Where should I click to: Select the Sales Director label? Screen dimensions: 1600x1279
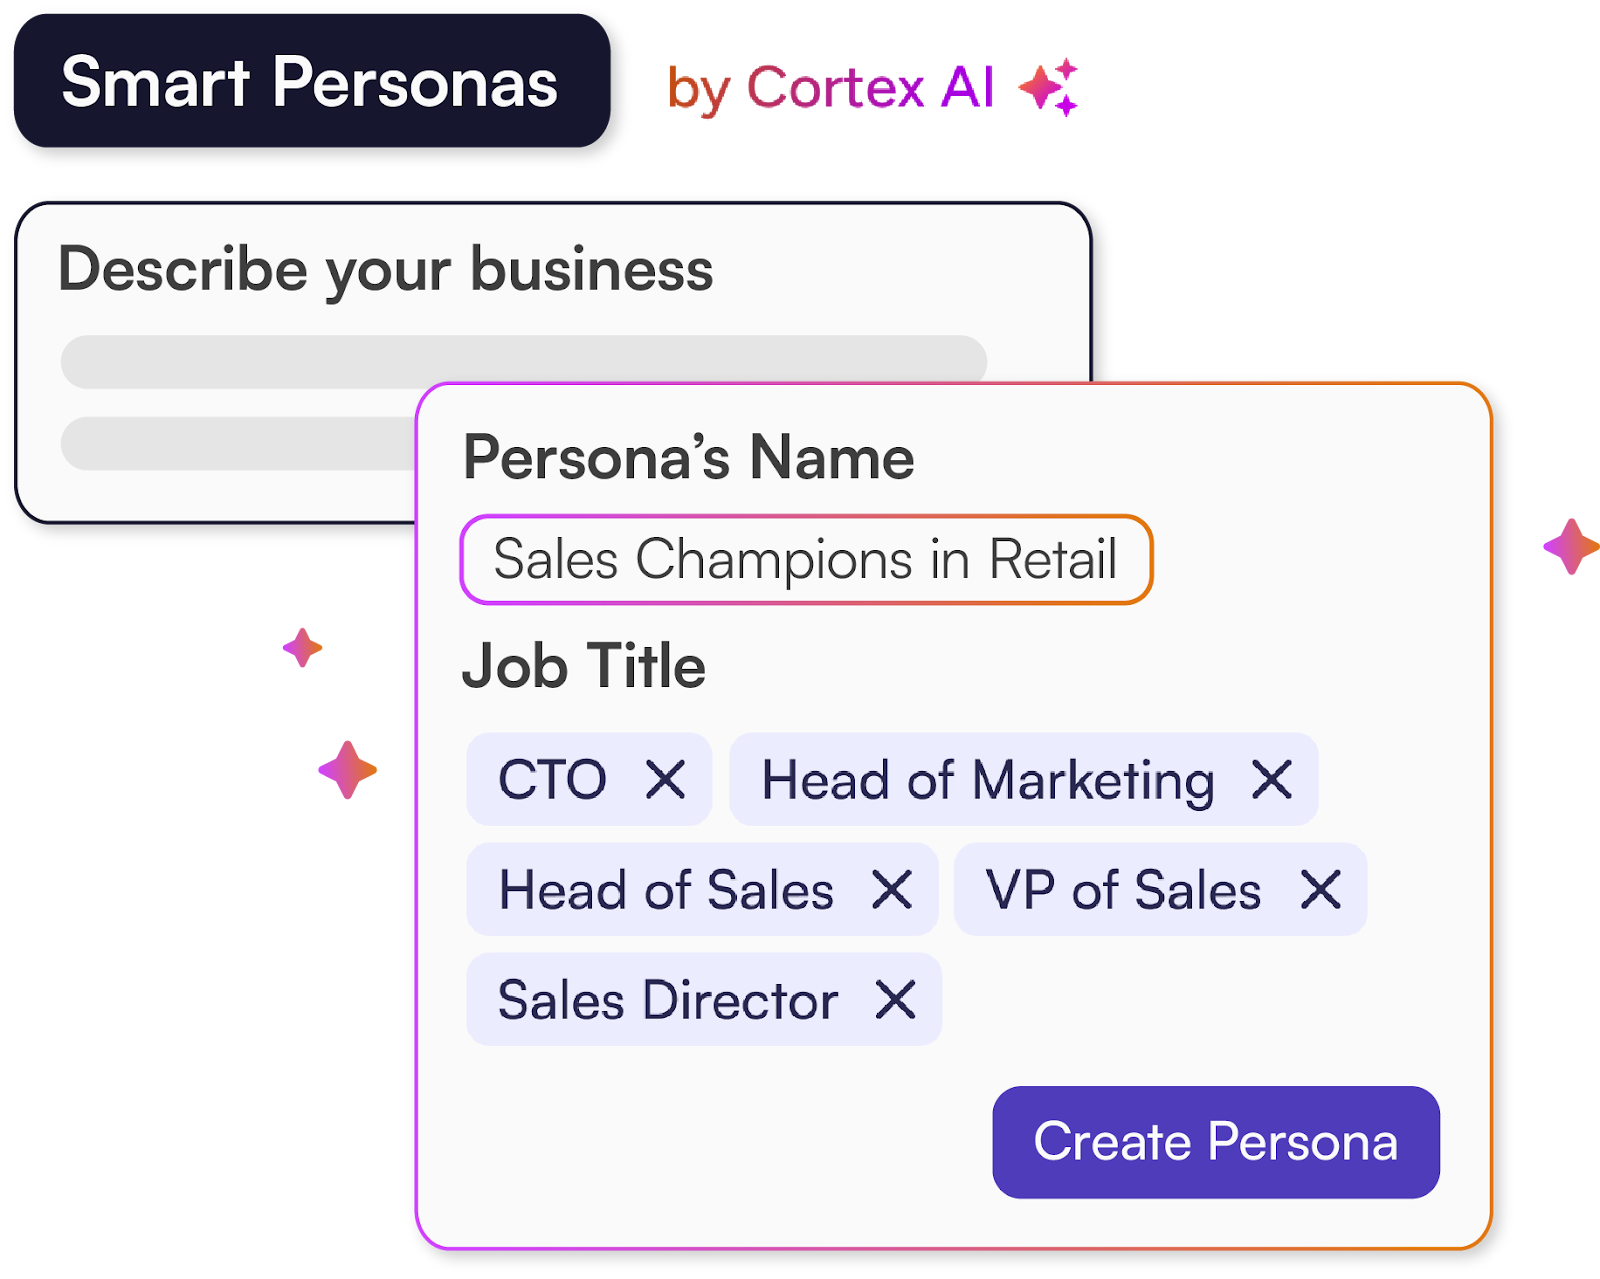[x=667, y=999]
